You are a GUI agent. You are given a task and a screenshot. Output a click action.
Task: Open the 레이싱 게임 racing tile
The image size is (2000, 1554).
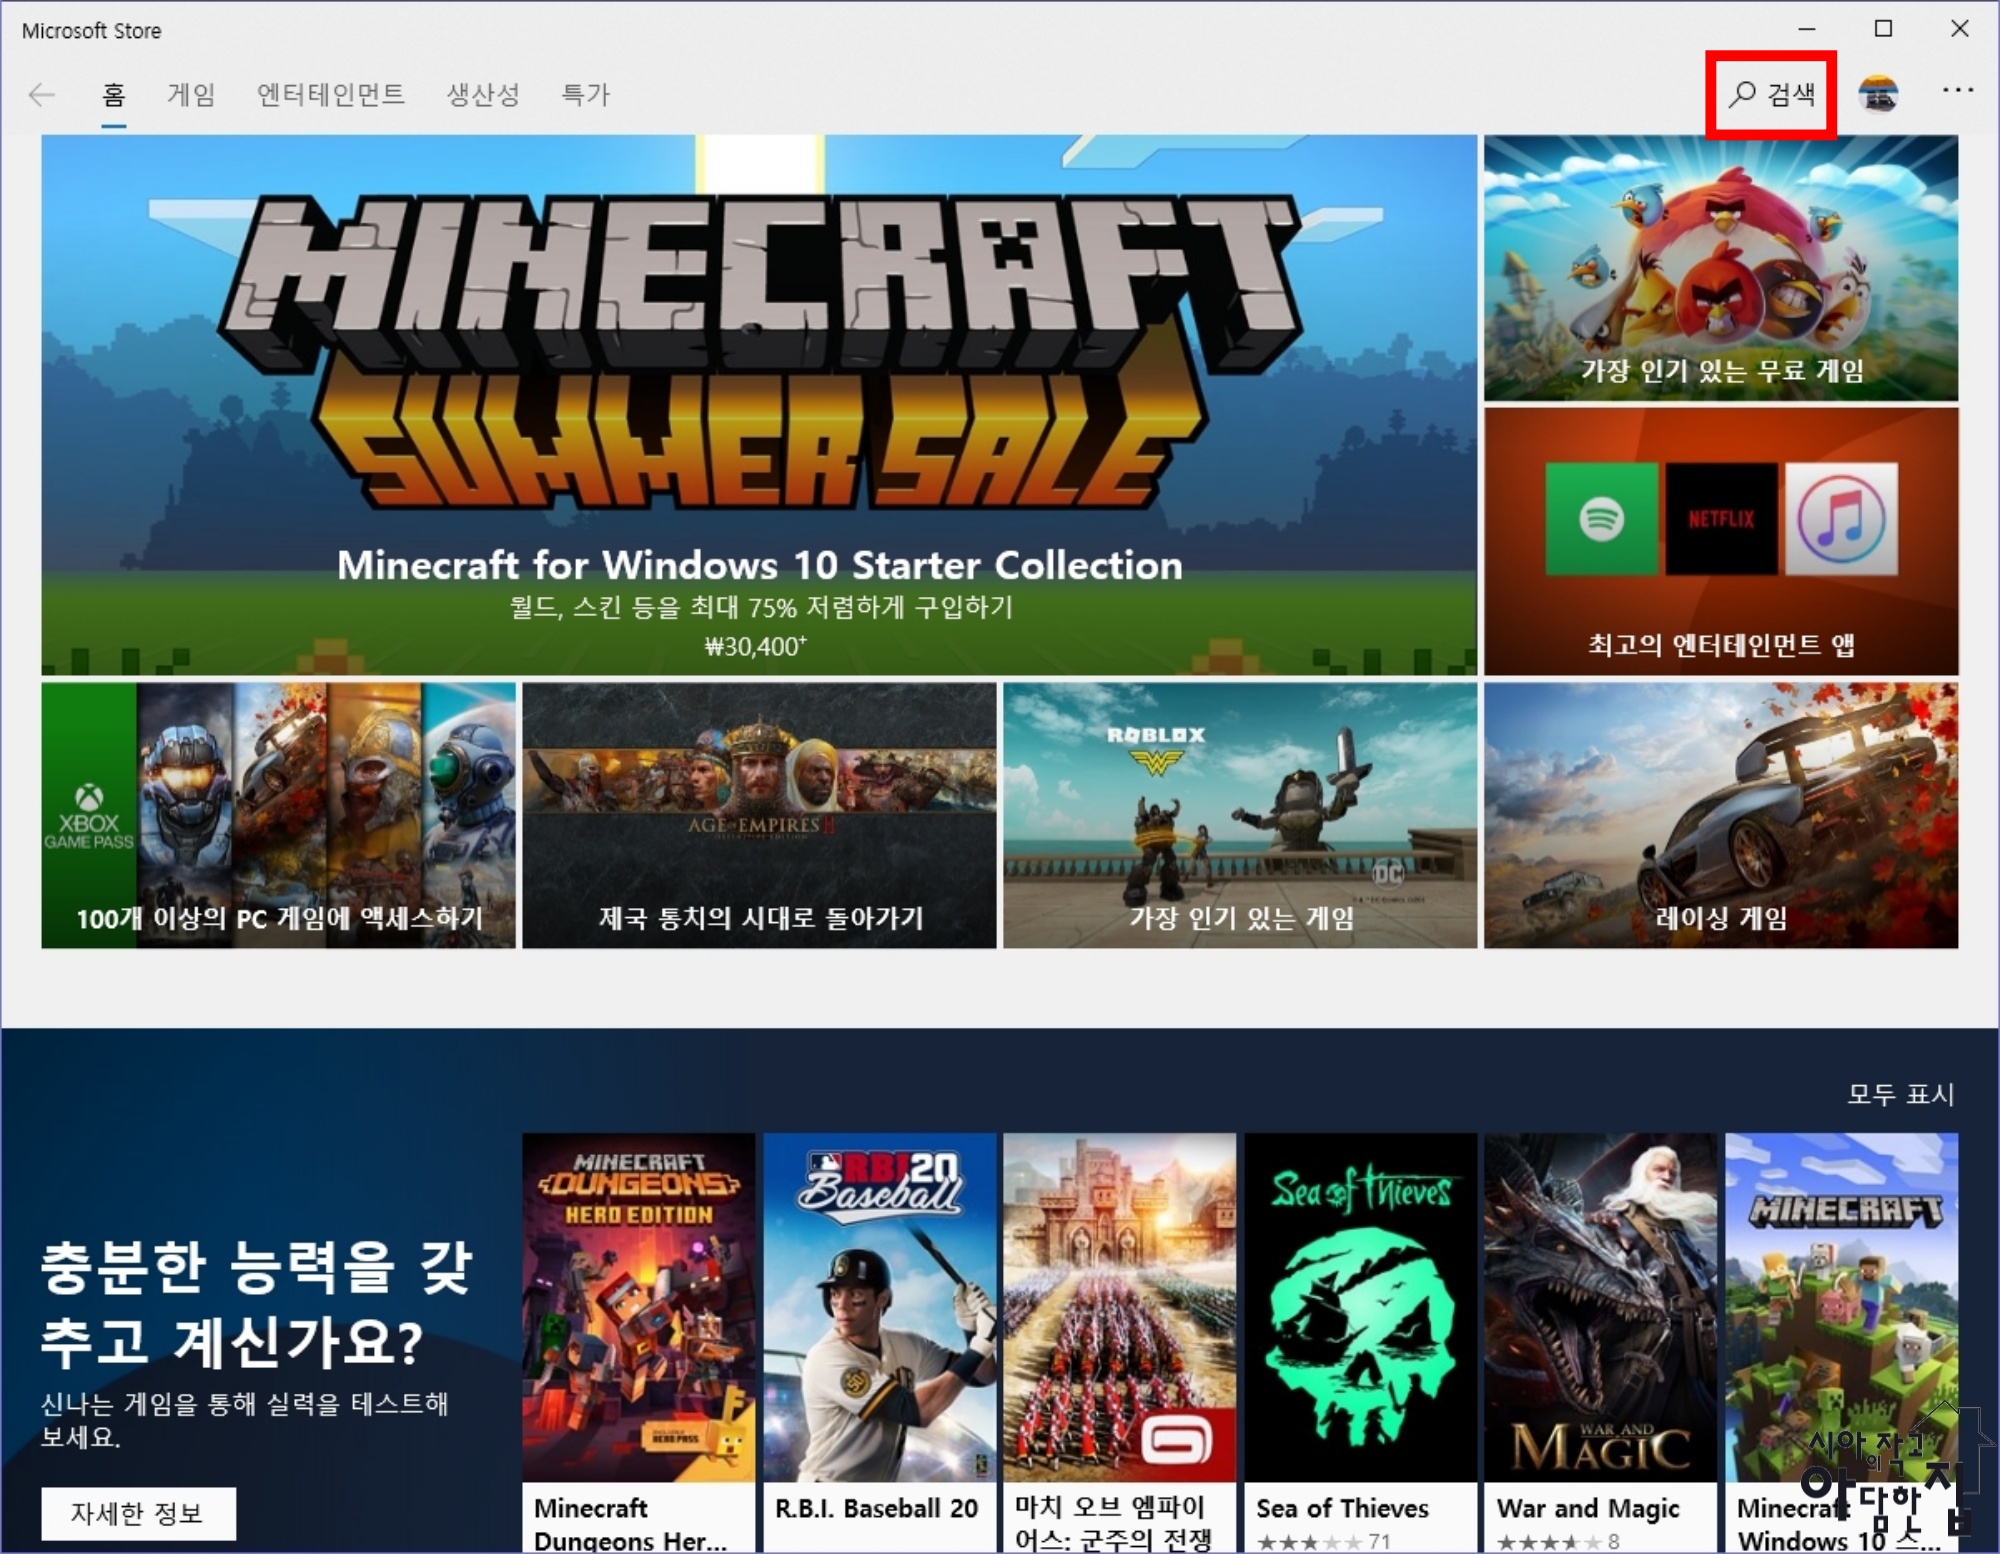1721,816
